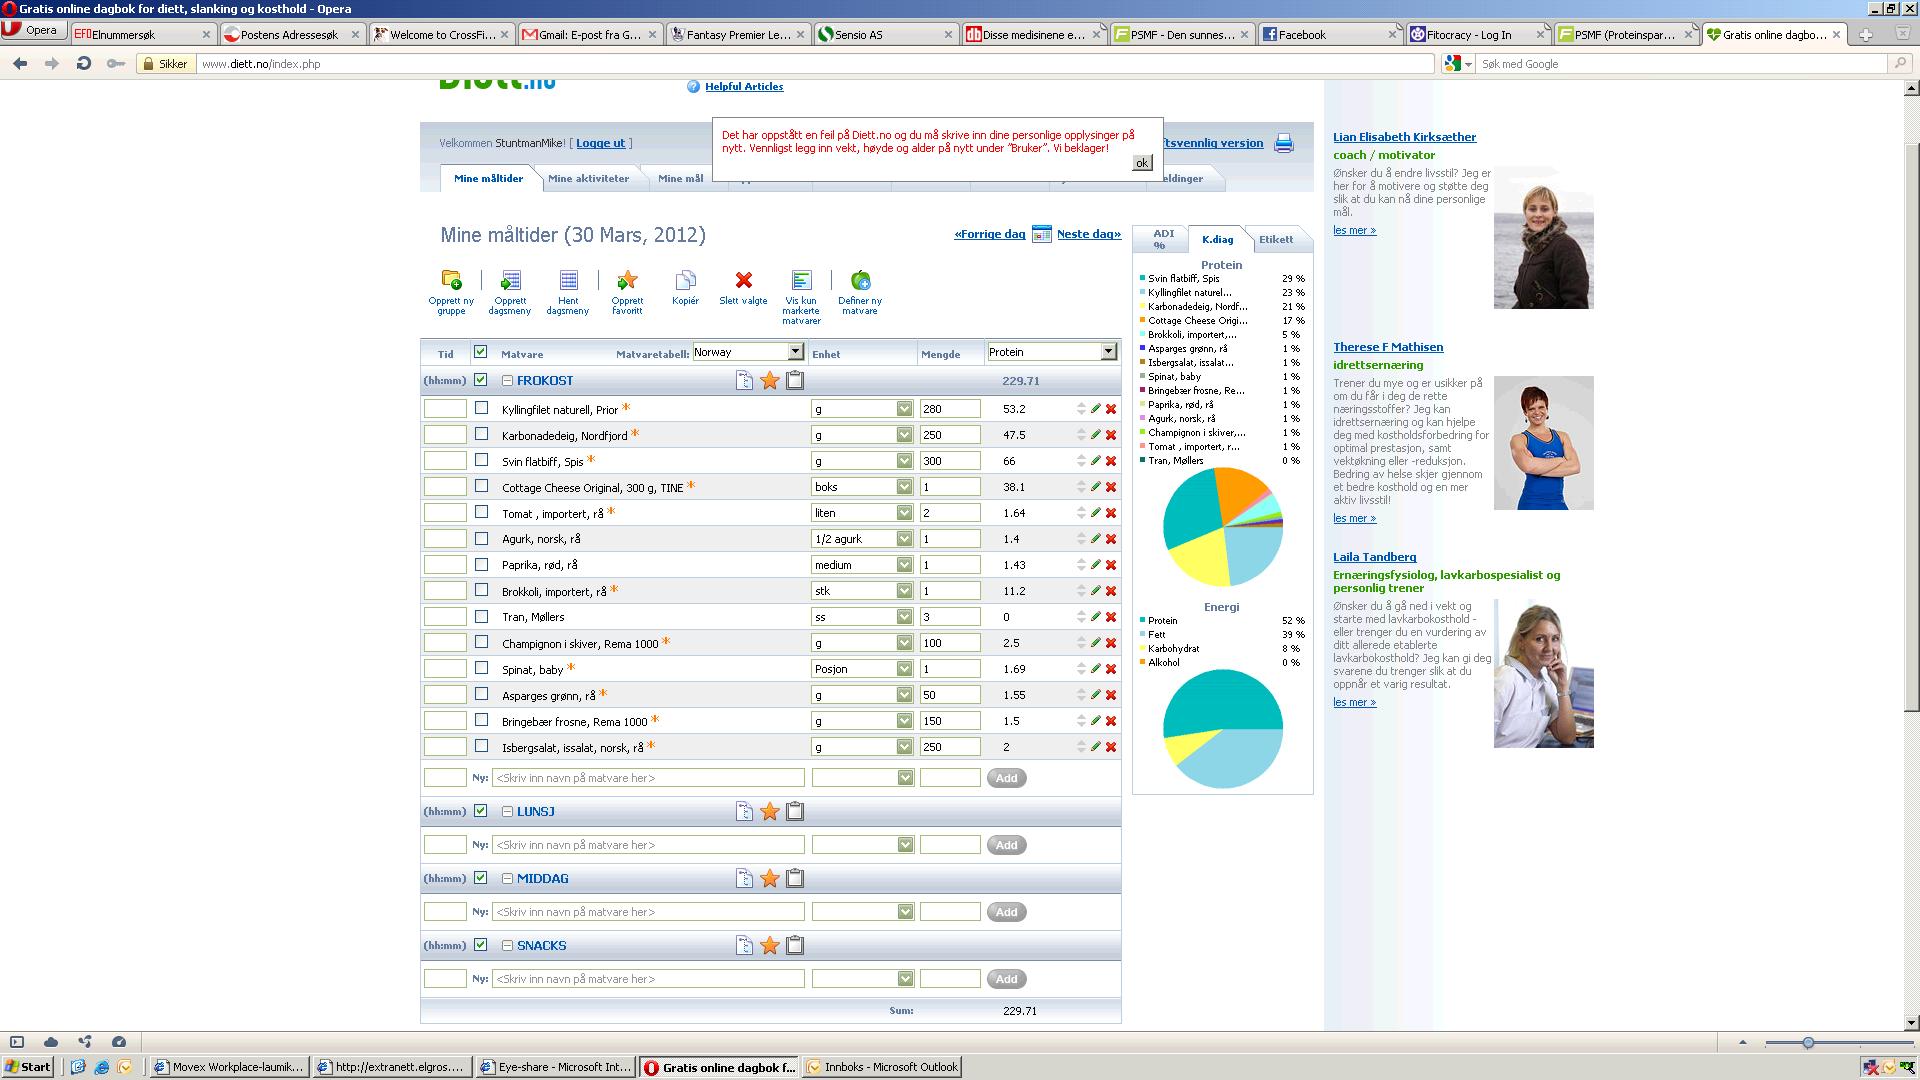Open Lian Elisabeth Kirksæther profile link
Viewport: 1920px width, 1080px height.
[1404, 137]
